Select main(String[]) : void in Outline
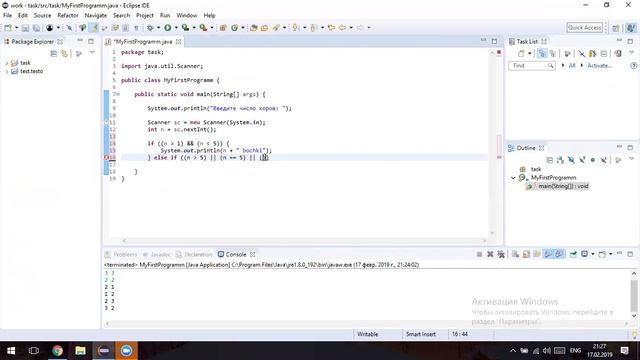This screenshot has width=640, height=360. pyautogui.click(x=563, y=186)
